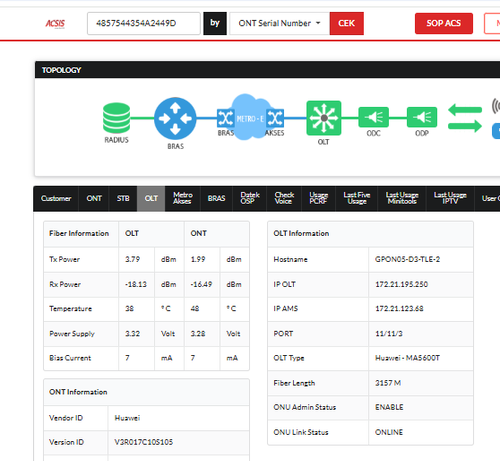Open the Datek OSP tab

tap(250, 198)
